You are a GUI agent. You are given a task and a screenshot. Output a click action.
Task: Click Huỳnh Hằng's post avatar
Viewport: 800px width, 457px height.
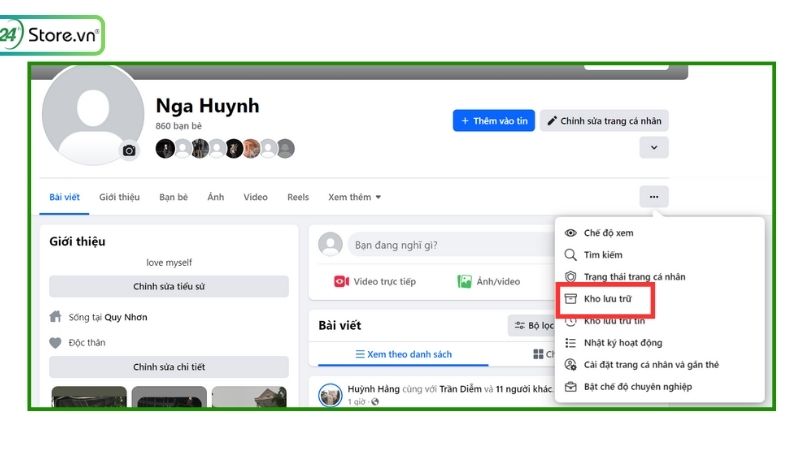(330, 395)
